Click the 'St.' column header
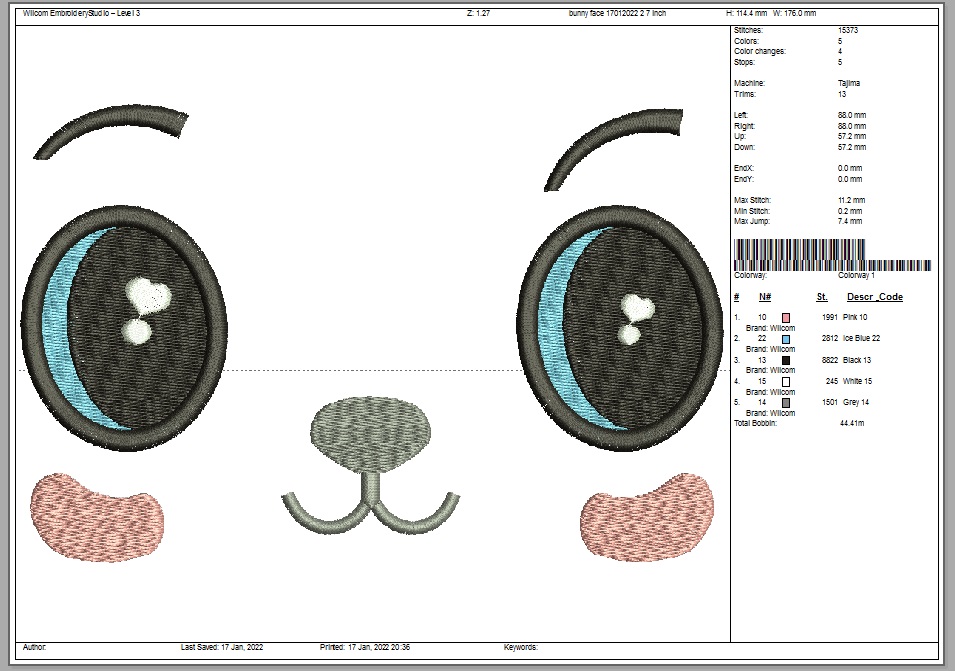The width and height of the screenshot is (955, 671). click(x=821, y=297)
